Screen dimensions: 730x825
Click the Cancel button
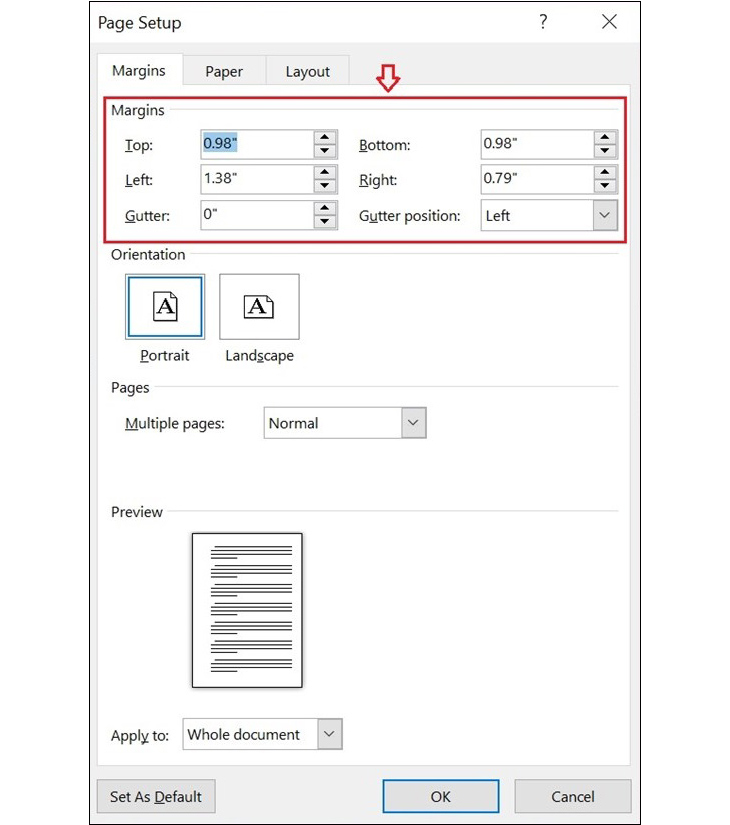pyautogui.click(x=573, y=797)
